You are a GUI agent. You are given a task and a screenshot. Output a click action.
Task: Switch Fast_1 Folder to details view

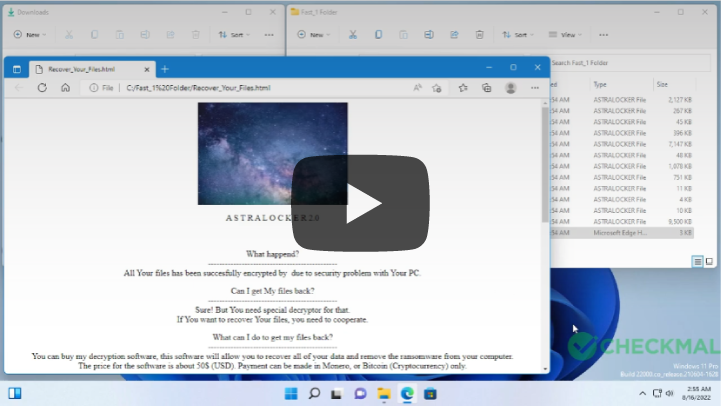pyautogui.click(x=698, y=262)
